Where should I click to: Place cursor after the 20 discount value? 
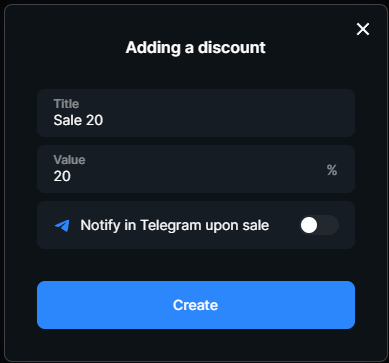click(71, 176)
